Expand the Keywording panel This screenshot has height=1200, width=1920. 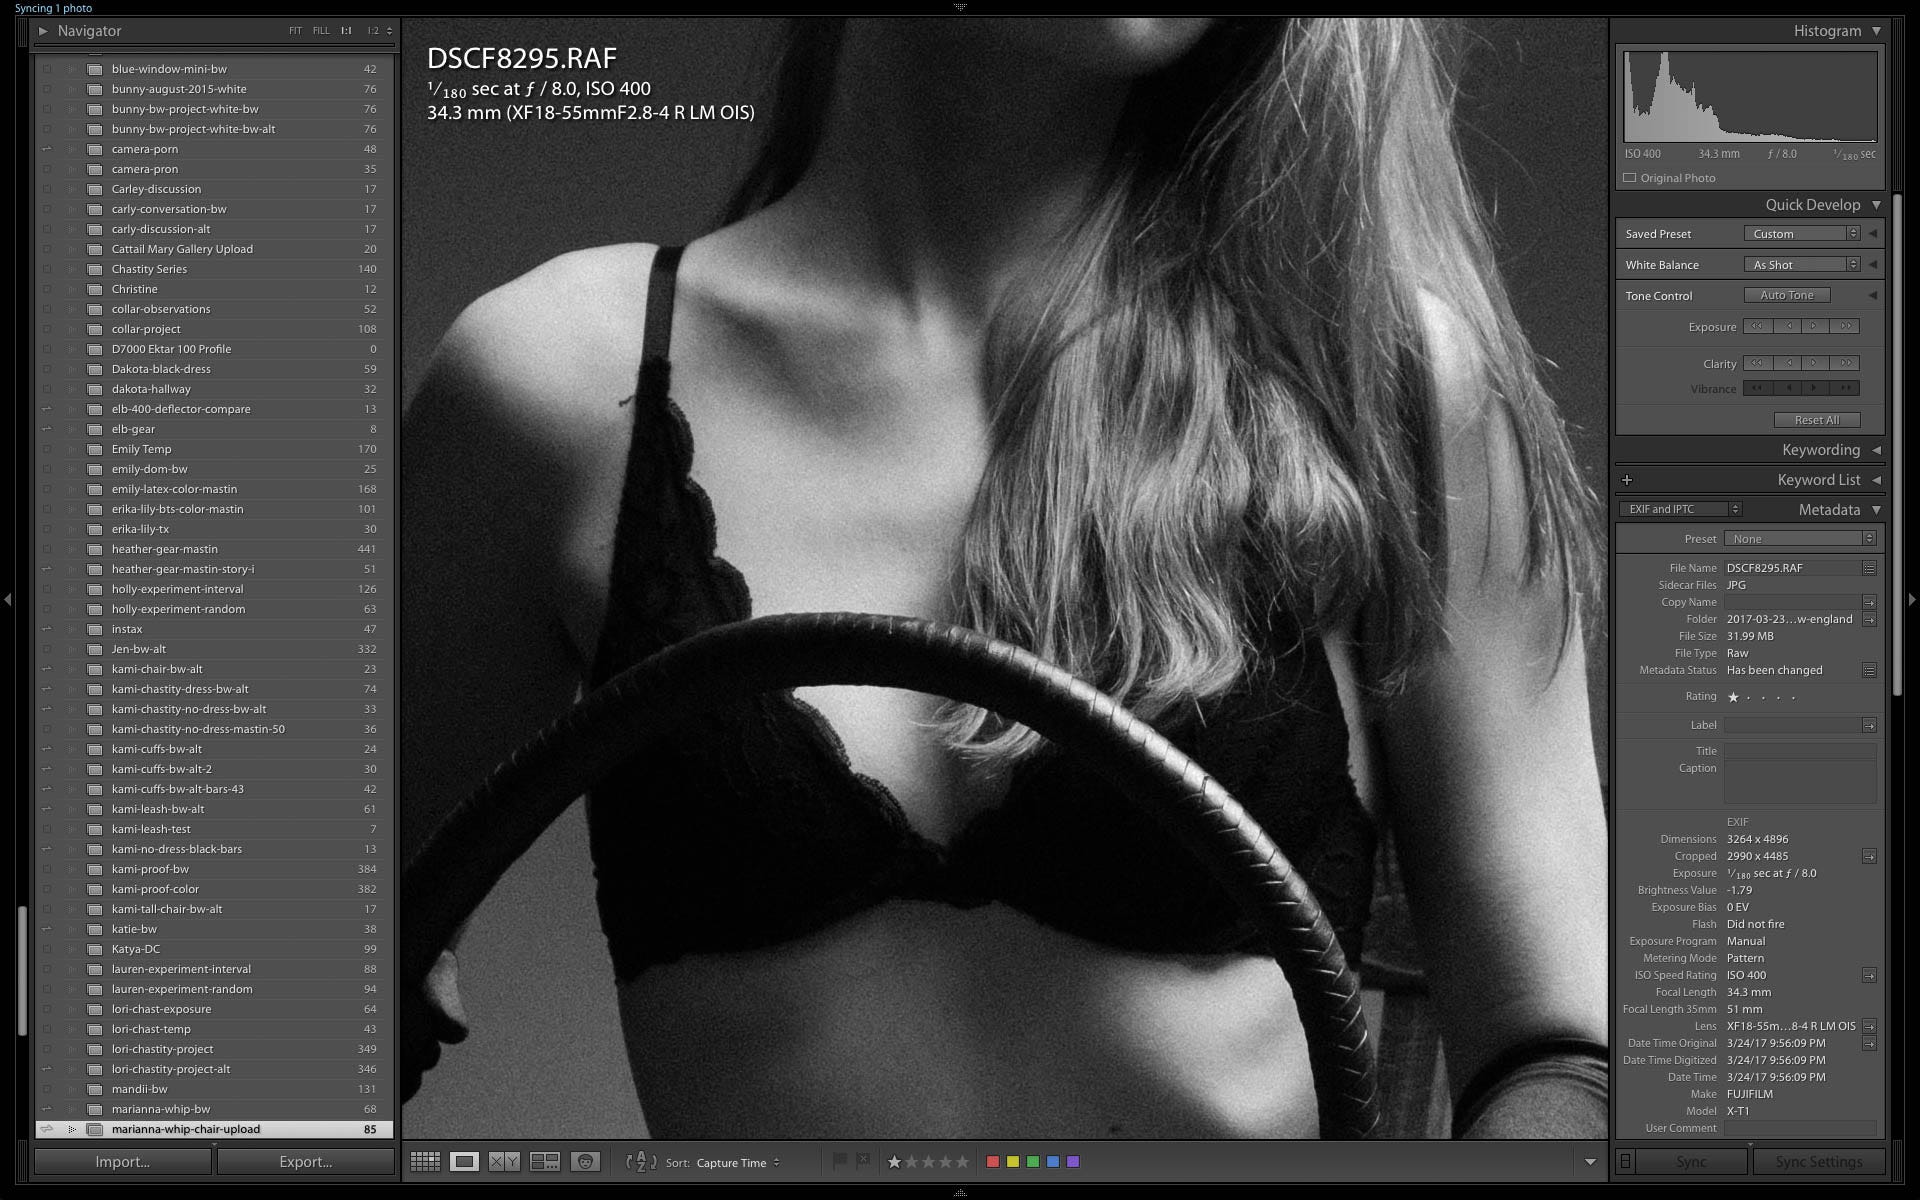click(1876, 450)
